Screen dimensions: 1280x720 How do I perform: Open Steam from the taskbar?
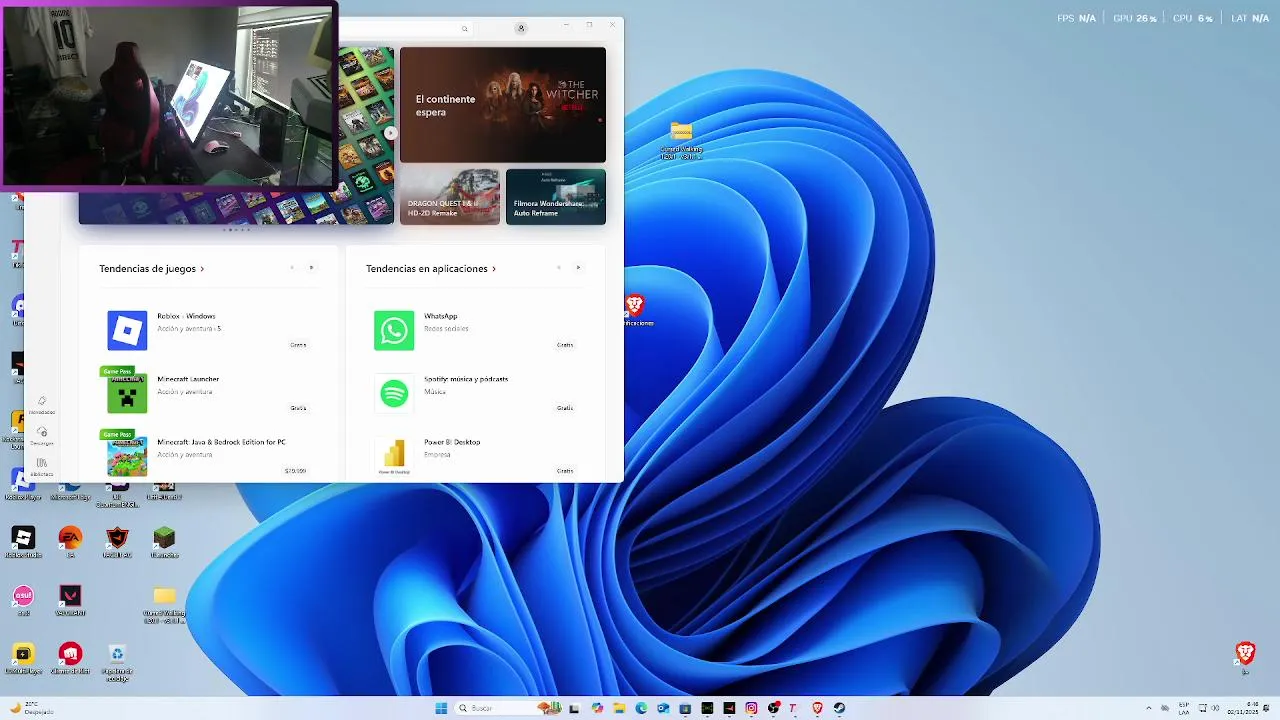(840, 708)
